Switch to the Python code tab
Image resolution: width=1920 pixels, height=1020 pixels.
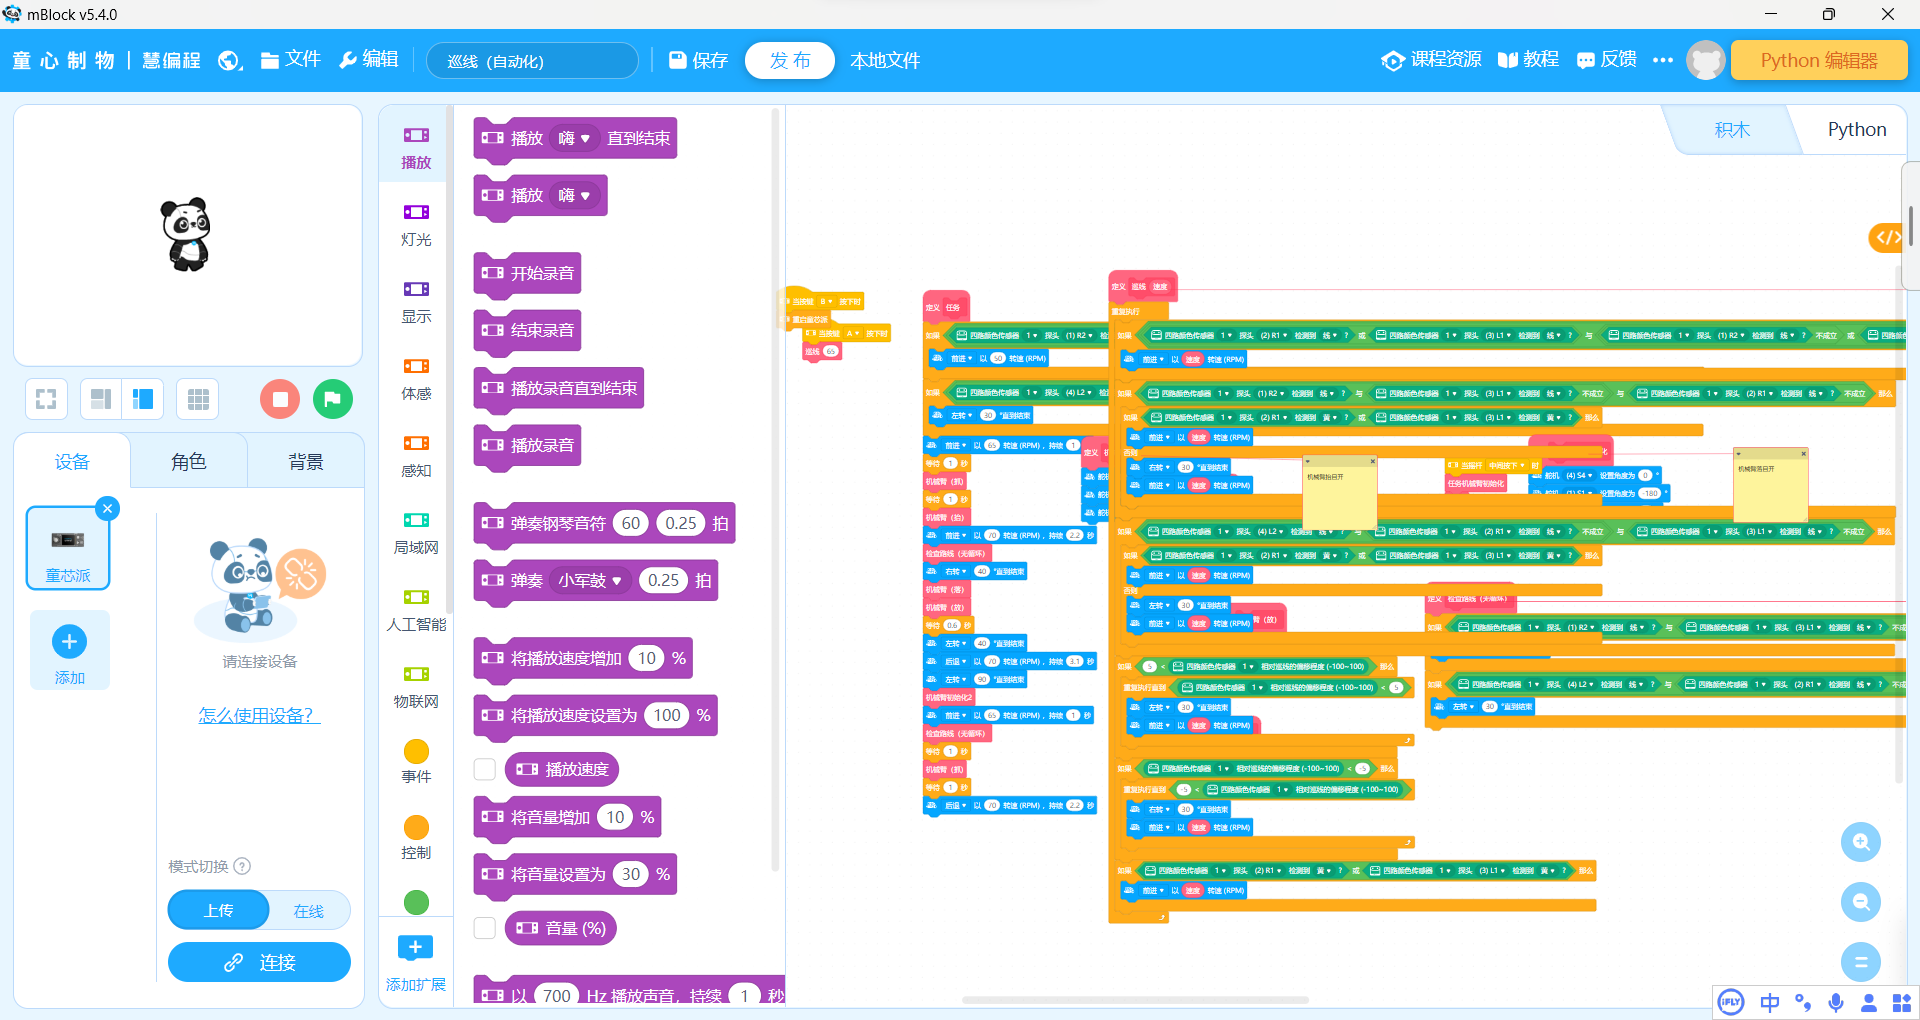pyautogui.click(x=1856, y=130)
